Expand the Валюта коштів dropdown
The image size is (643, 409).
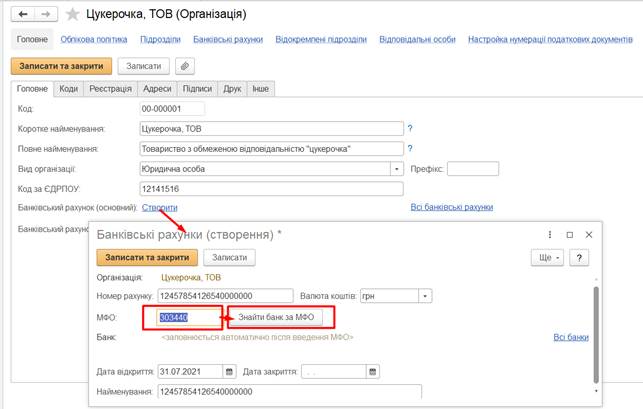(427, 296)
